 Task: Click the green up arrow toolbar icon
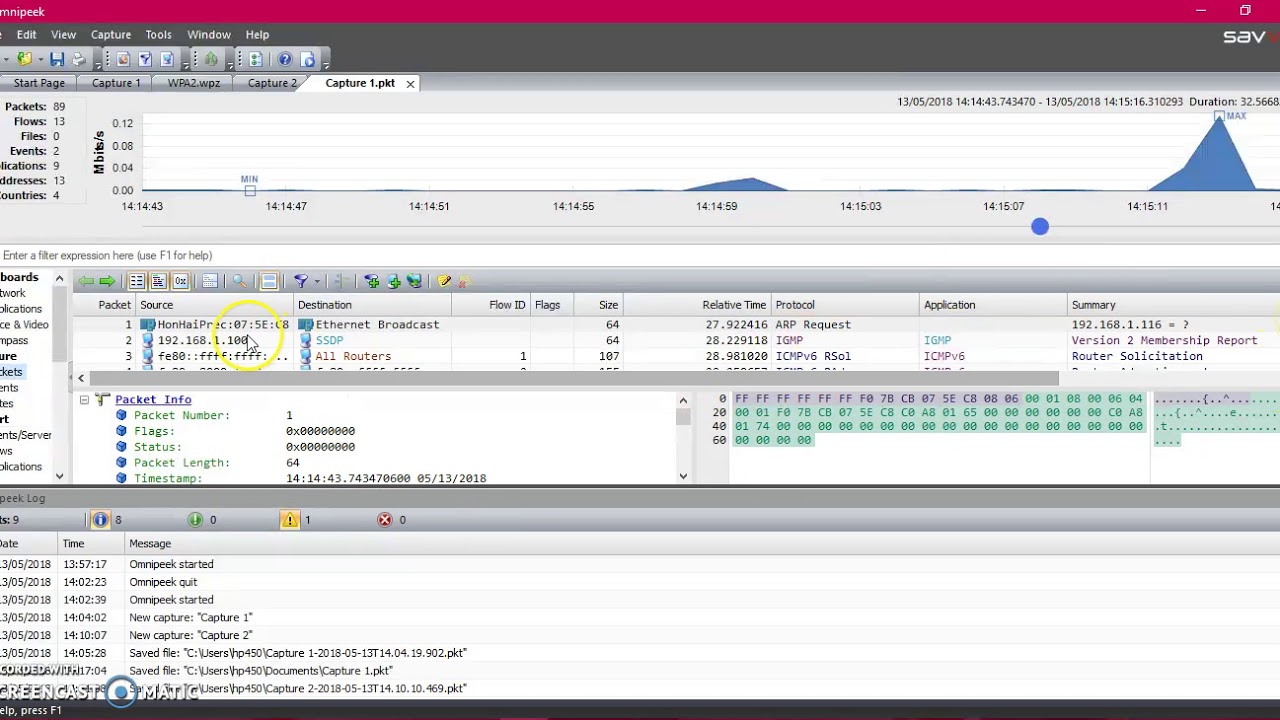[x=211, y=60]
